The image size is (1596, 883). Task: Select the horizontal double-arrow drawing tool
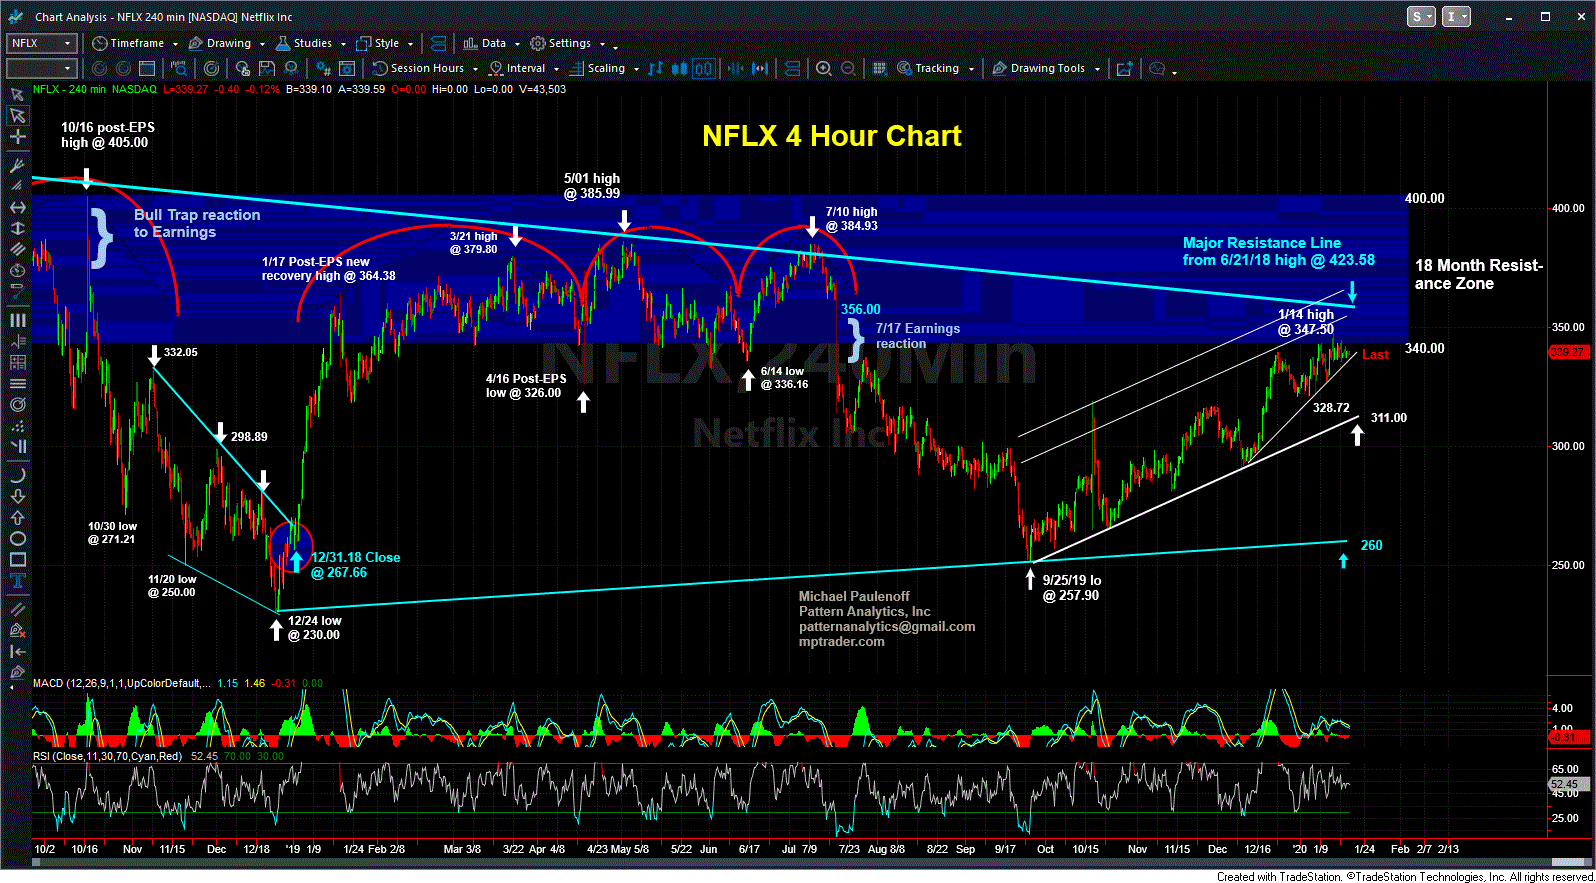click(17, 207)
